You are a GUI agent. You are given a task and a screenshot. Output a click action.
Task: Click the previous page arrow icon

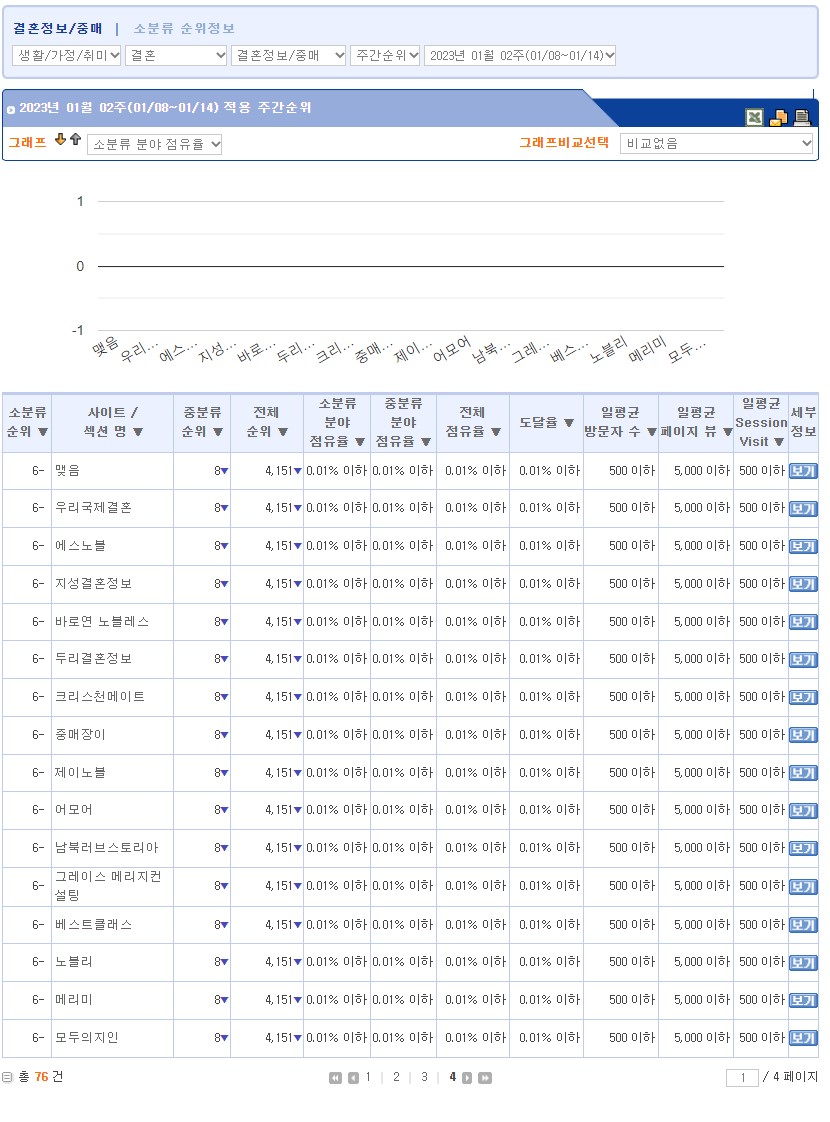(x=353, y=1078)
